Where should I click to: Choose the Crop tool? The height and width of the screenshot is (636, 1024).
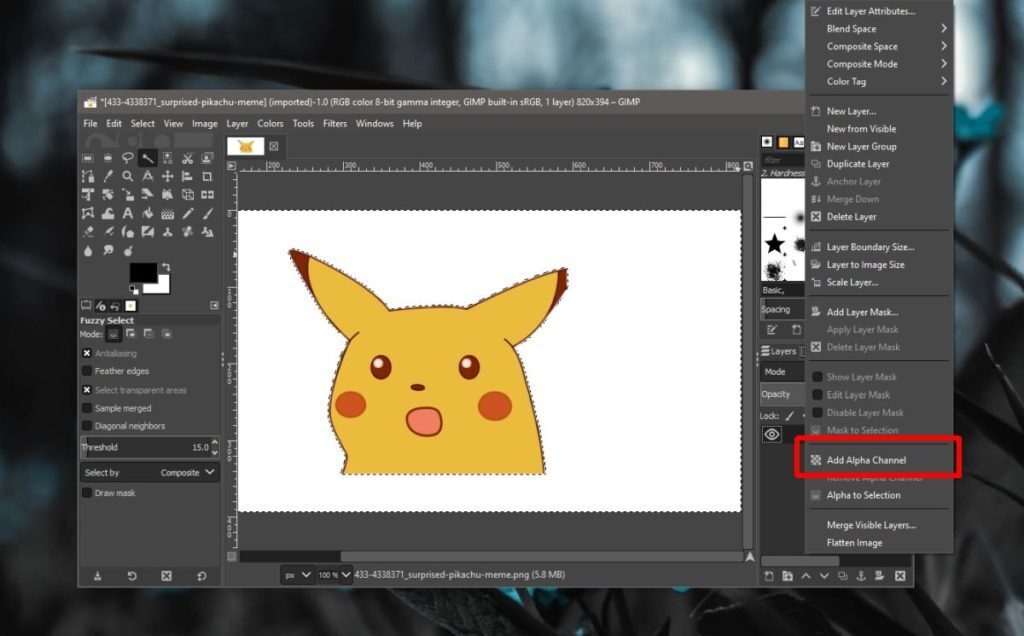click(206, 176)
